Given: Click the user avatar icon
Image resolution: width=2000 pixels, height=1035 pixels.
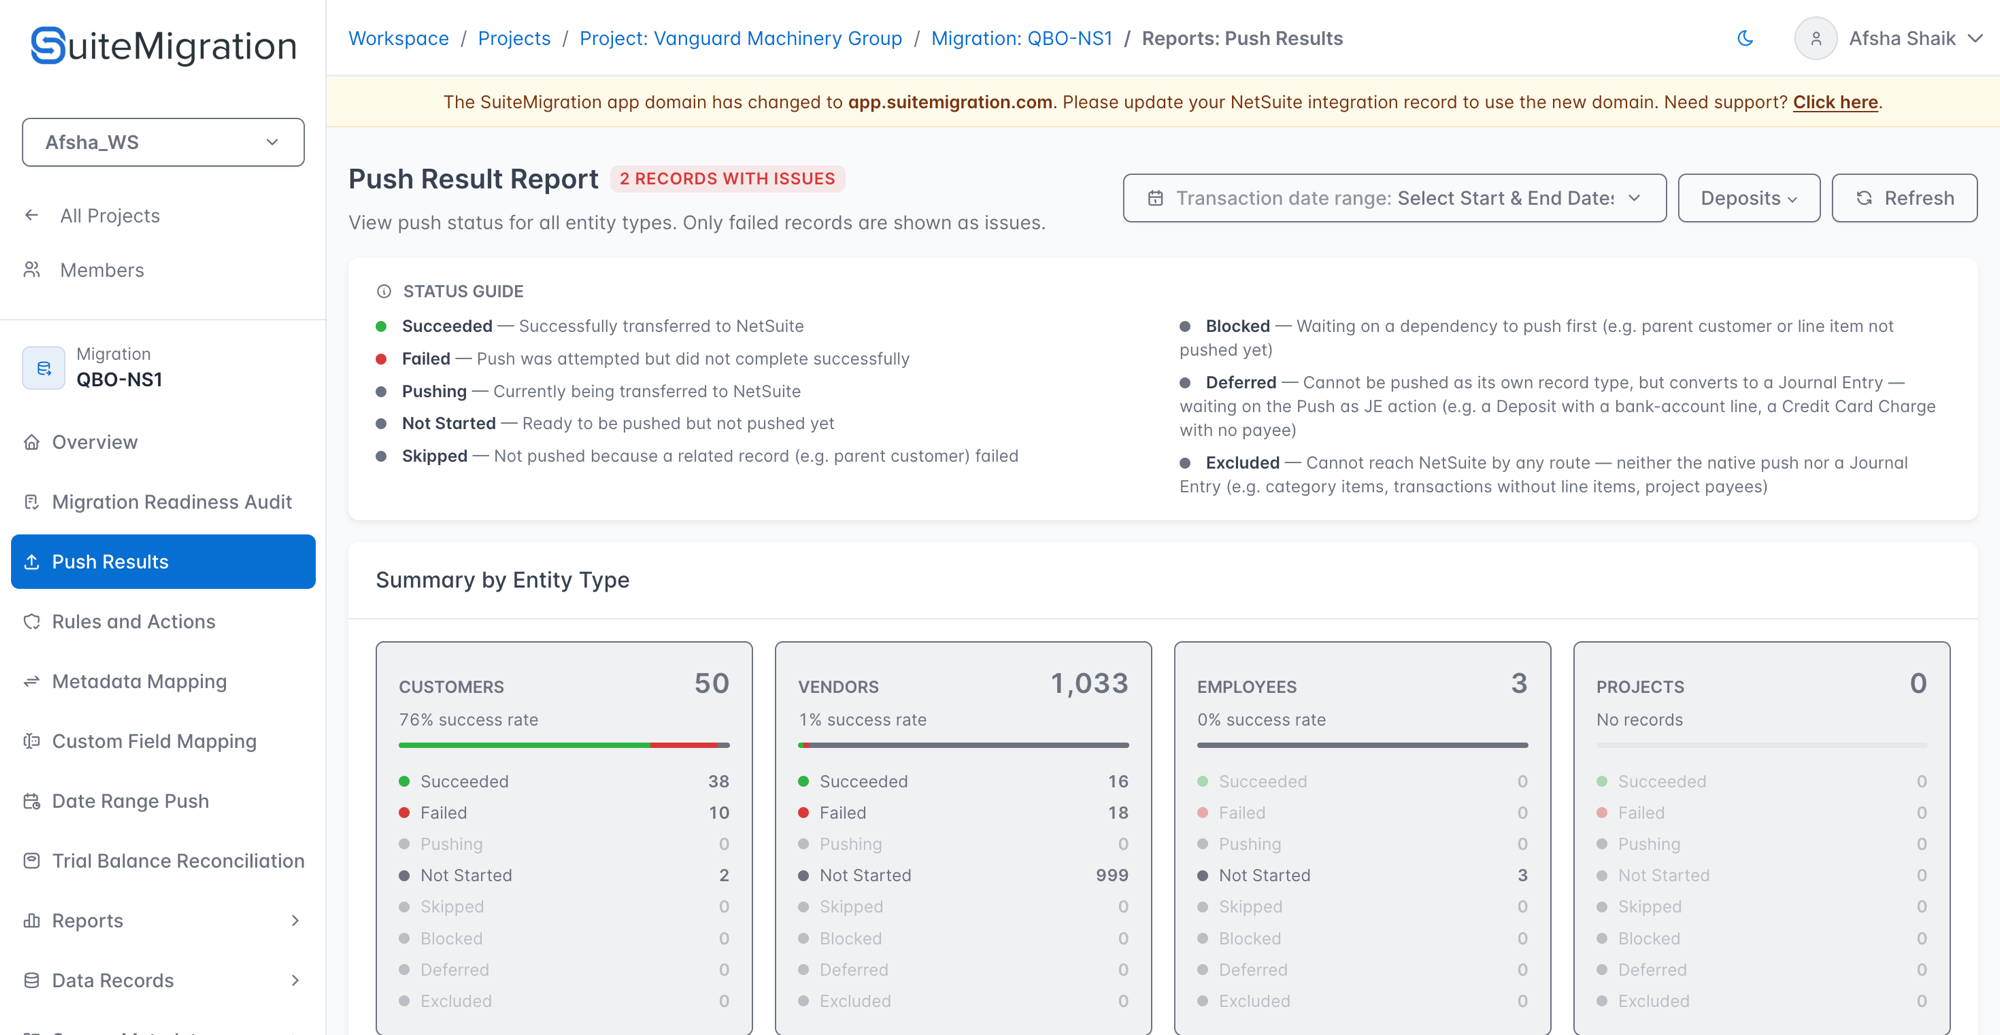Looking at the screenshot, I should point(1815,38).
